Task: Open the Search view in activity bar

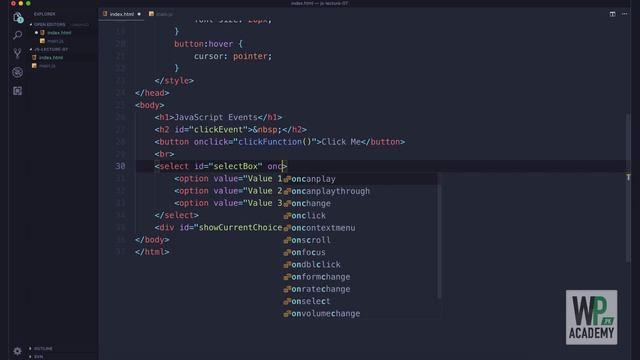Action: 18,35
